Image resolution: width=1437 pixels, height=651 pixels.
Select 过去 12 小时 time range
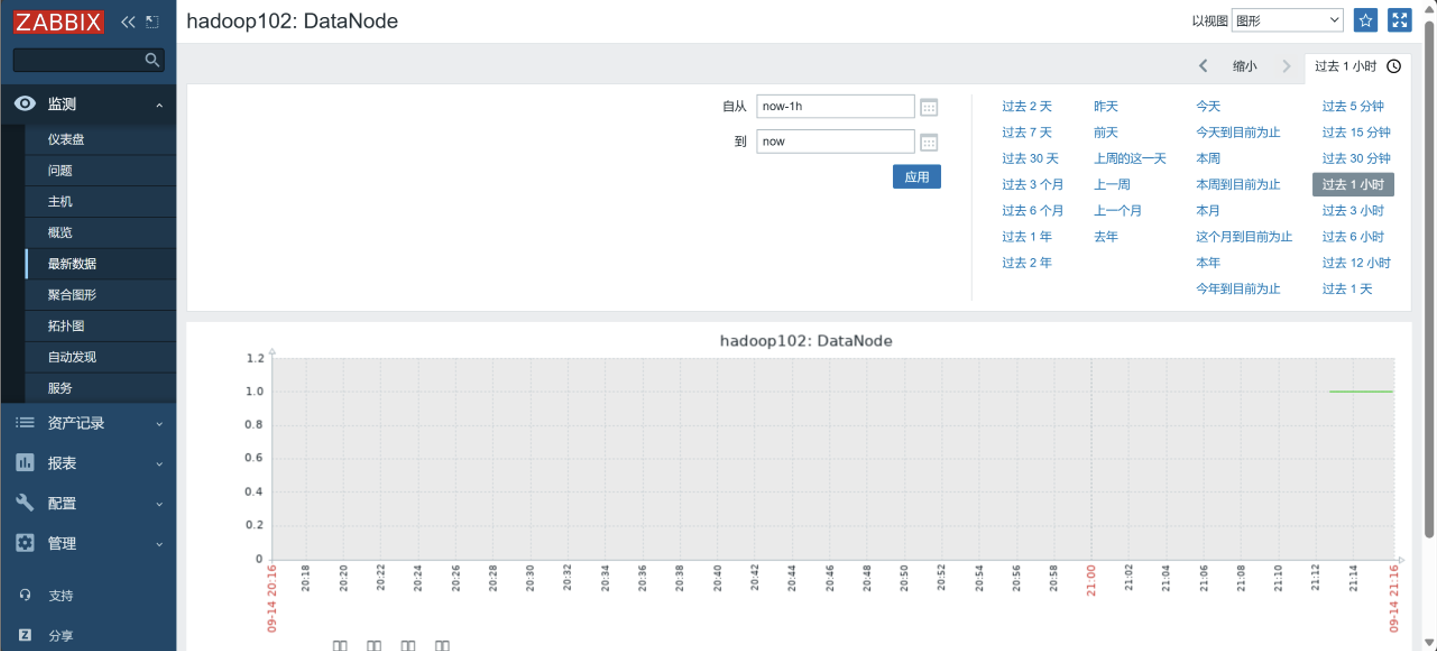(1356, 262)
